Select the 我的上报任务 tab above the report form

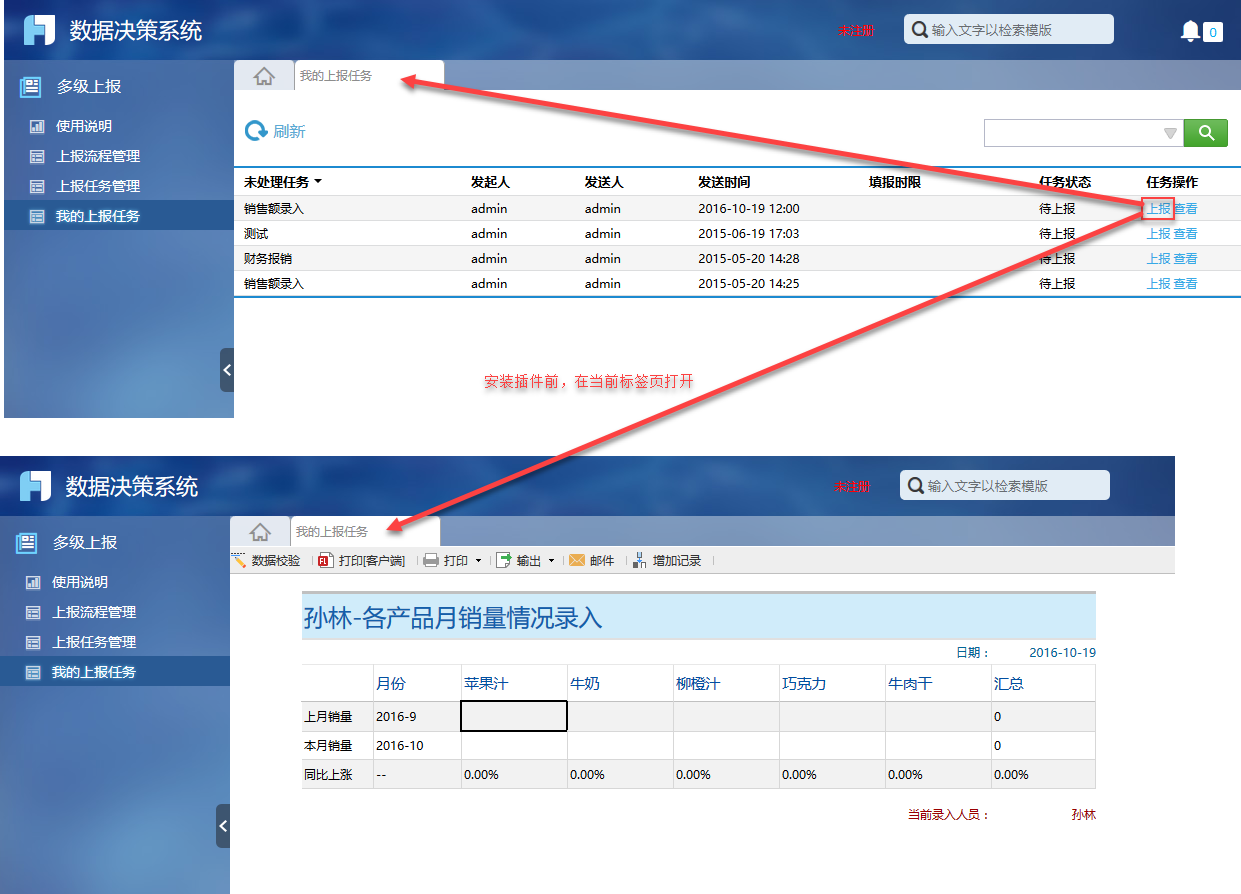[365, 531]
